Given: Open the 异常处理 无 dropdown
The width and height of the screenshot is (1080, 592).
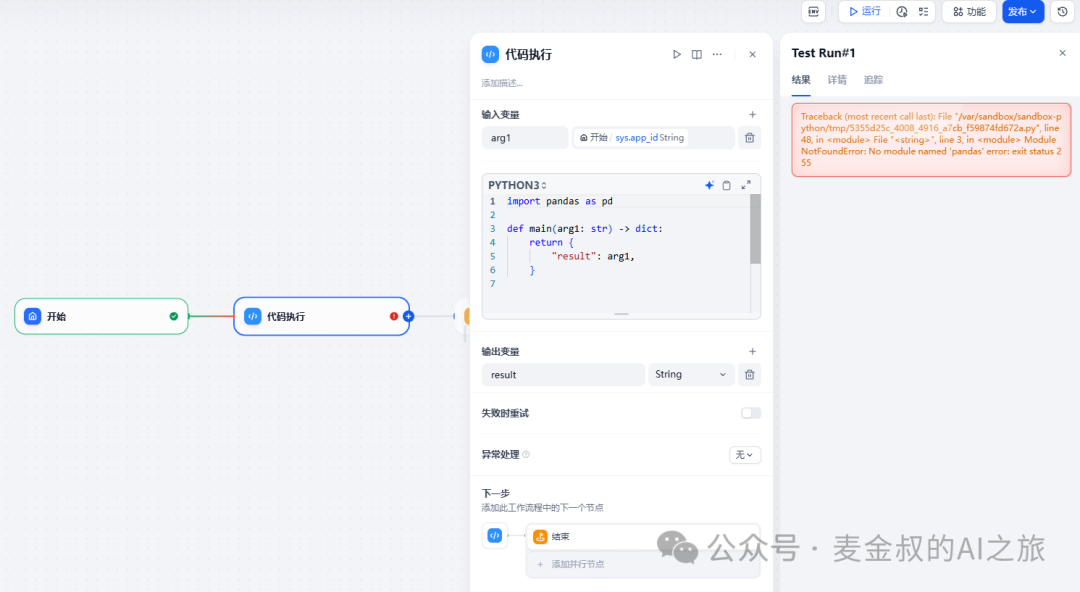Looking at the screenshot, I should 745,455.
